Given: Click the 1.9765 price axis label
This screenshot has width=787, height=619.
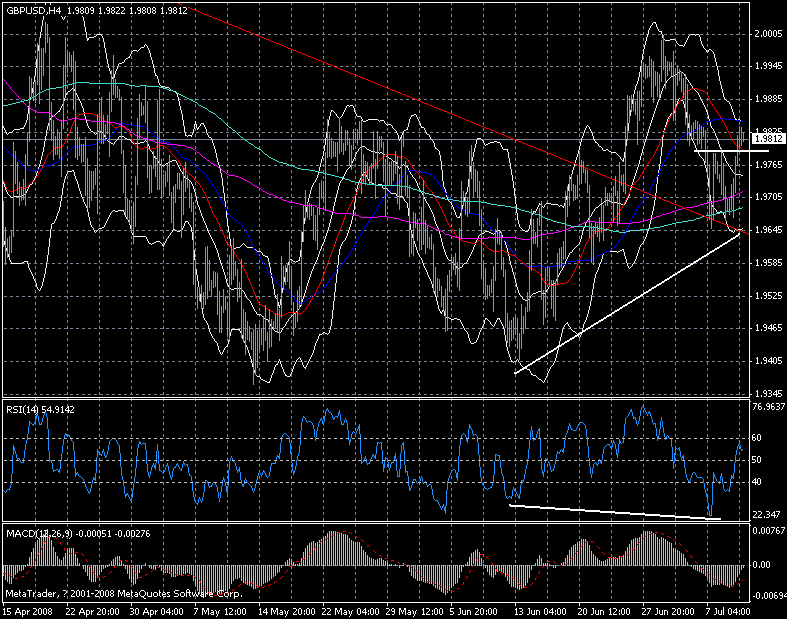Looking at the screenshot, I should pyautogui.click(x=768, y=165).
